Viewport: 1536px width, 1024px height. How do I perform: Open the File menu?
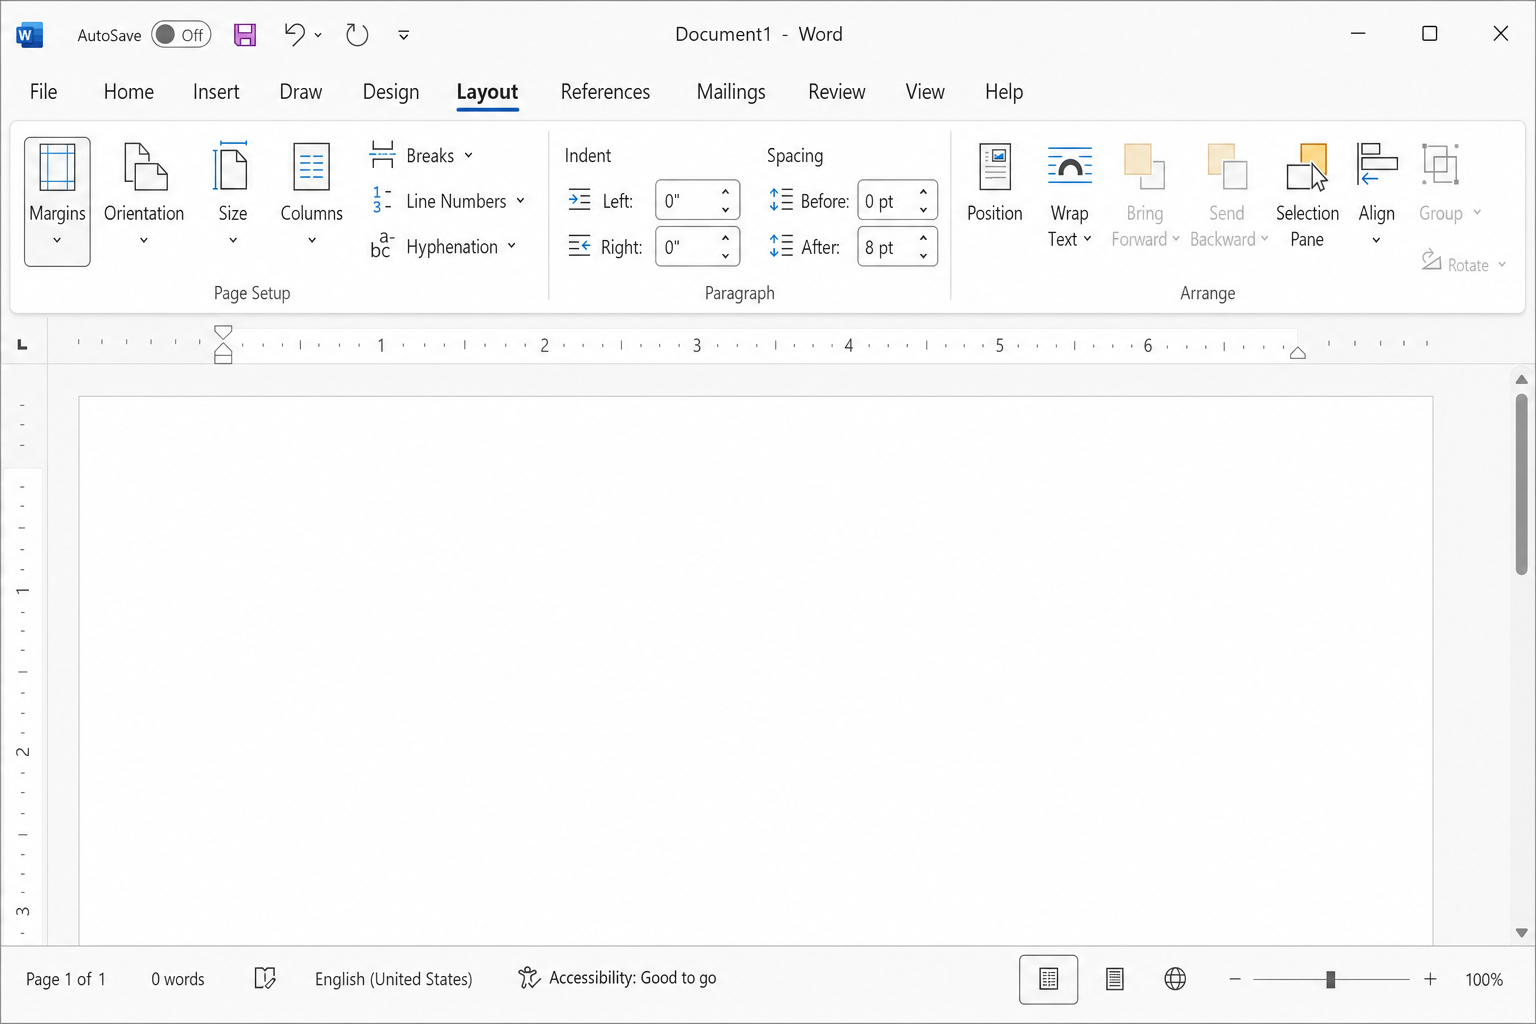click(43, 92)
